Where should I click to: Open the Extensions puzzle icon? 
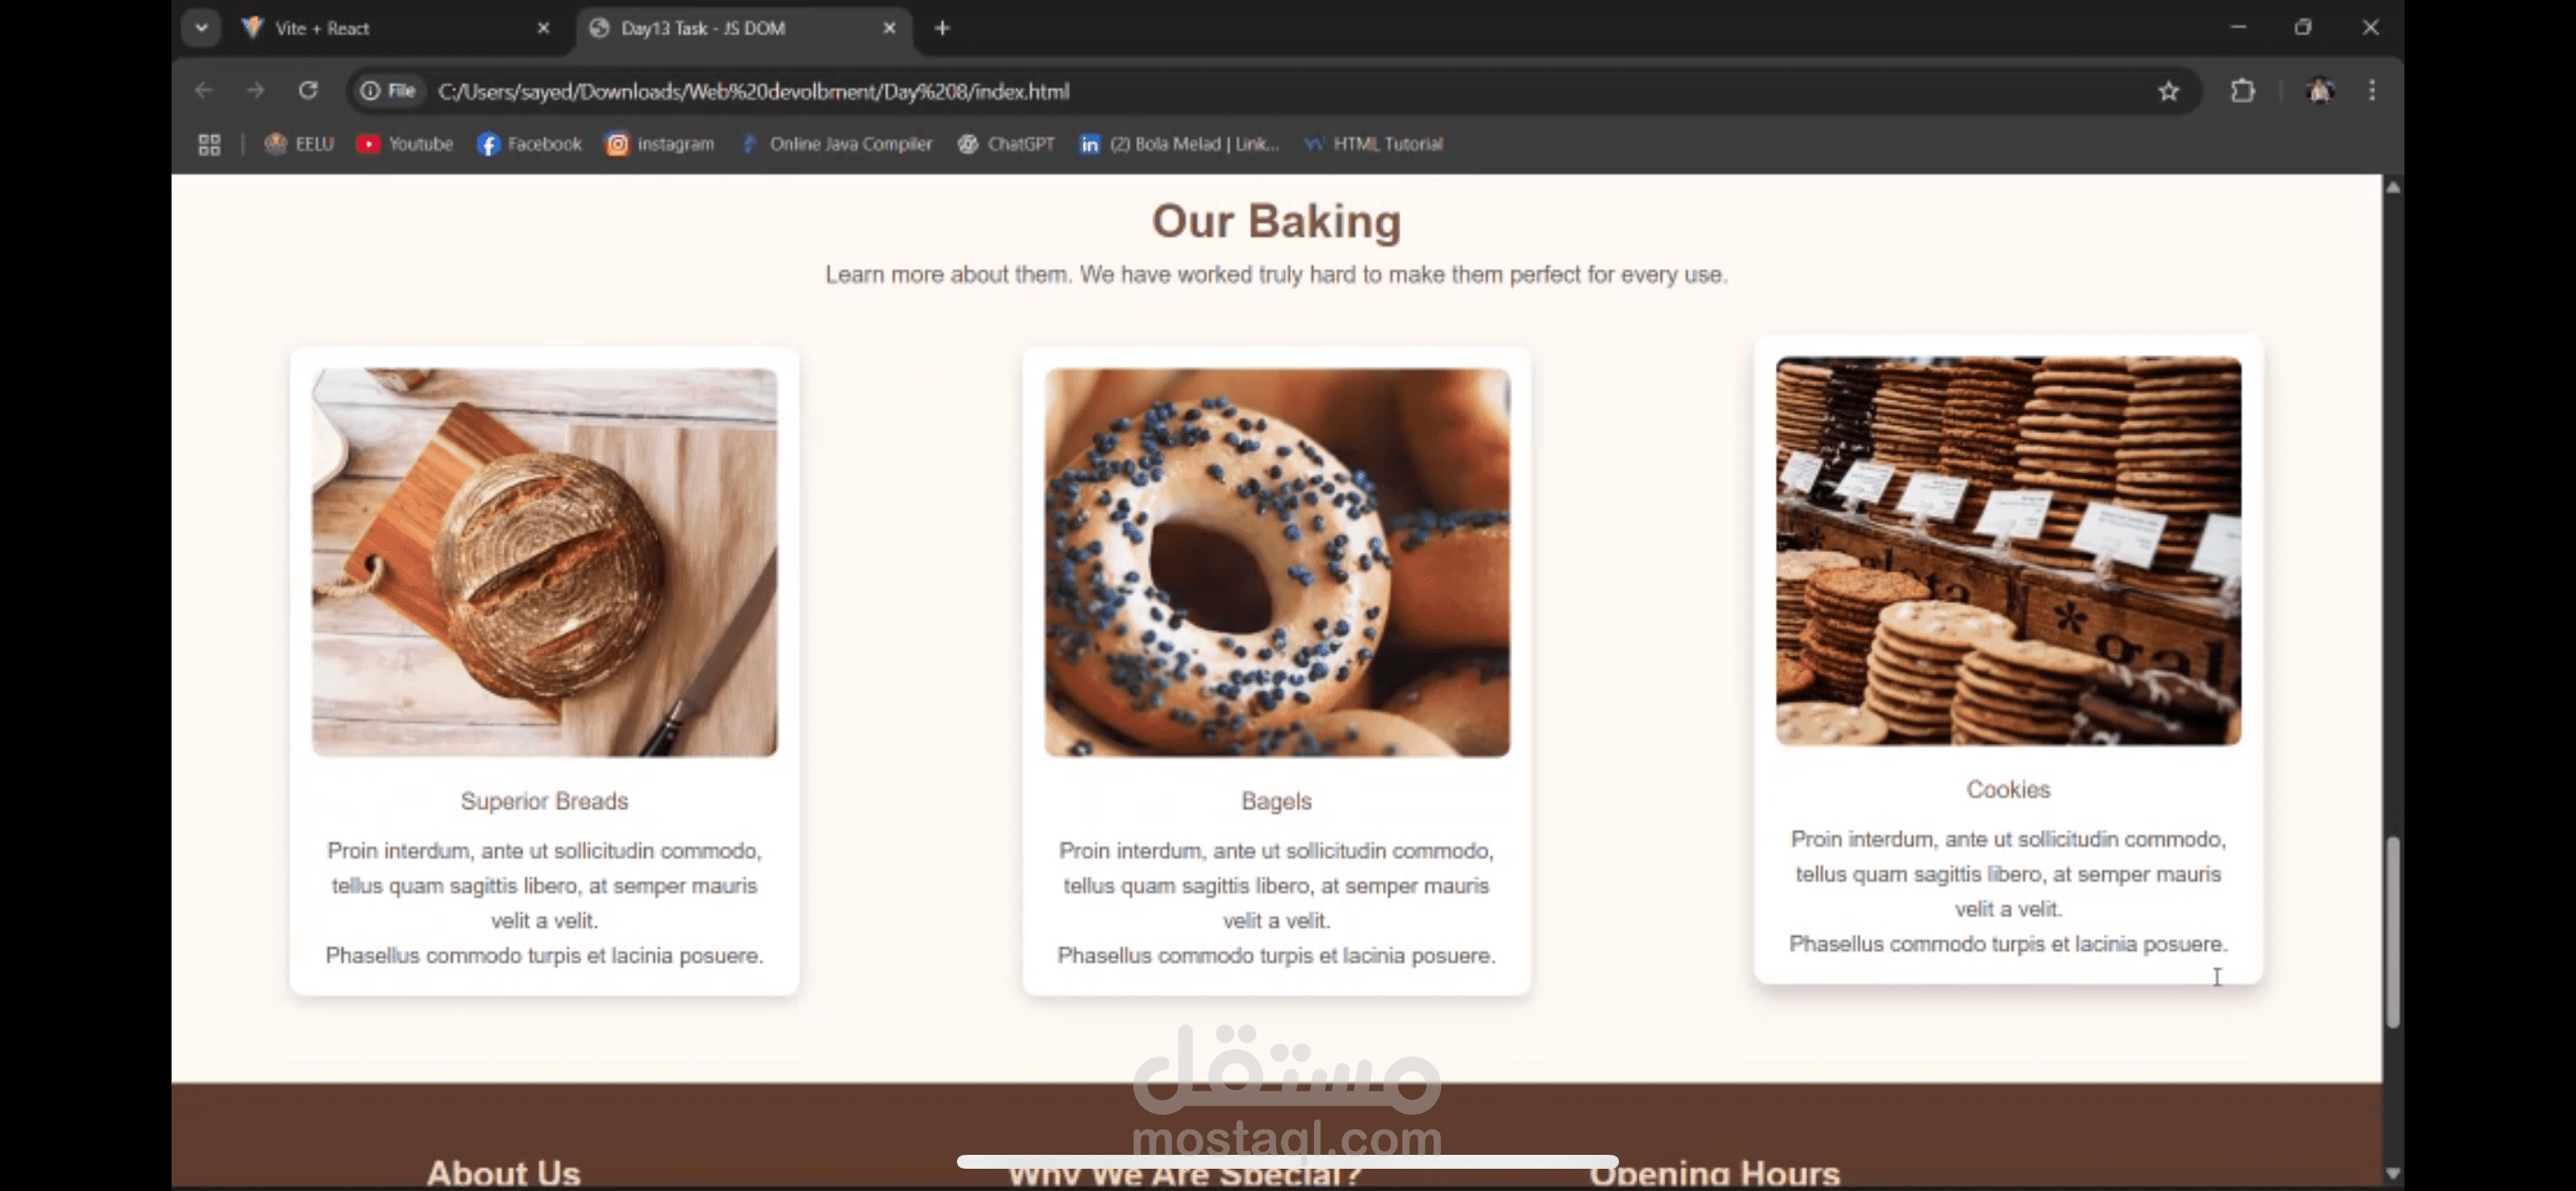[x=2243, y=91]
